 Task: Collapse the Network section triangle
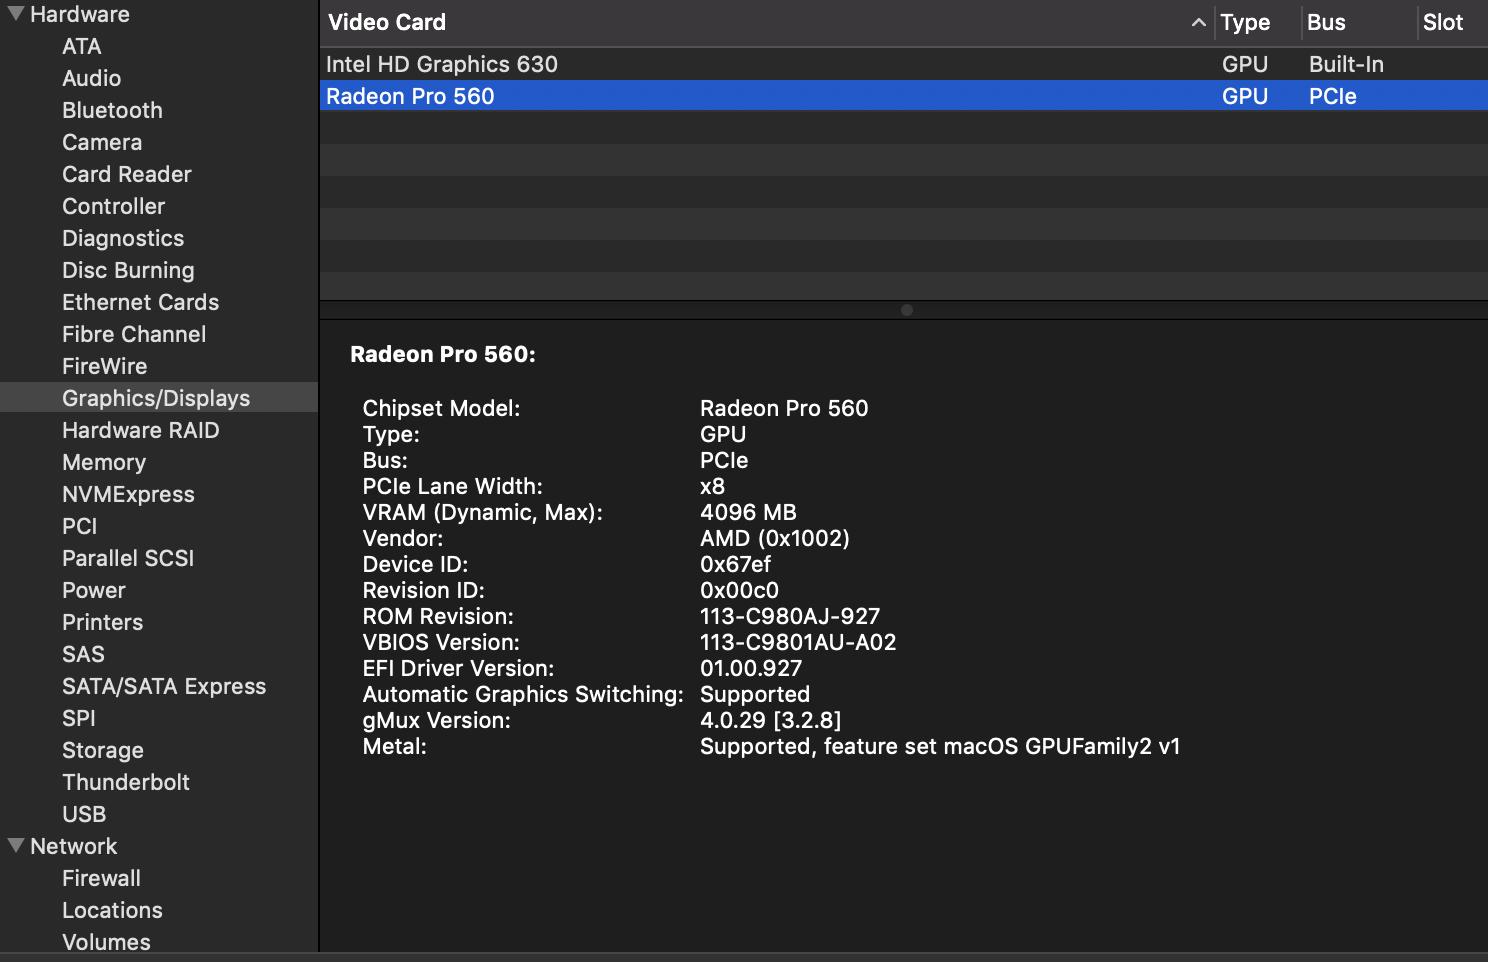16,846
